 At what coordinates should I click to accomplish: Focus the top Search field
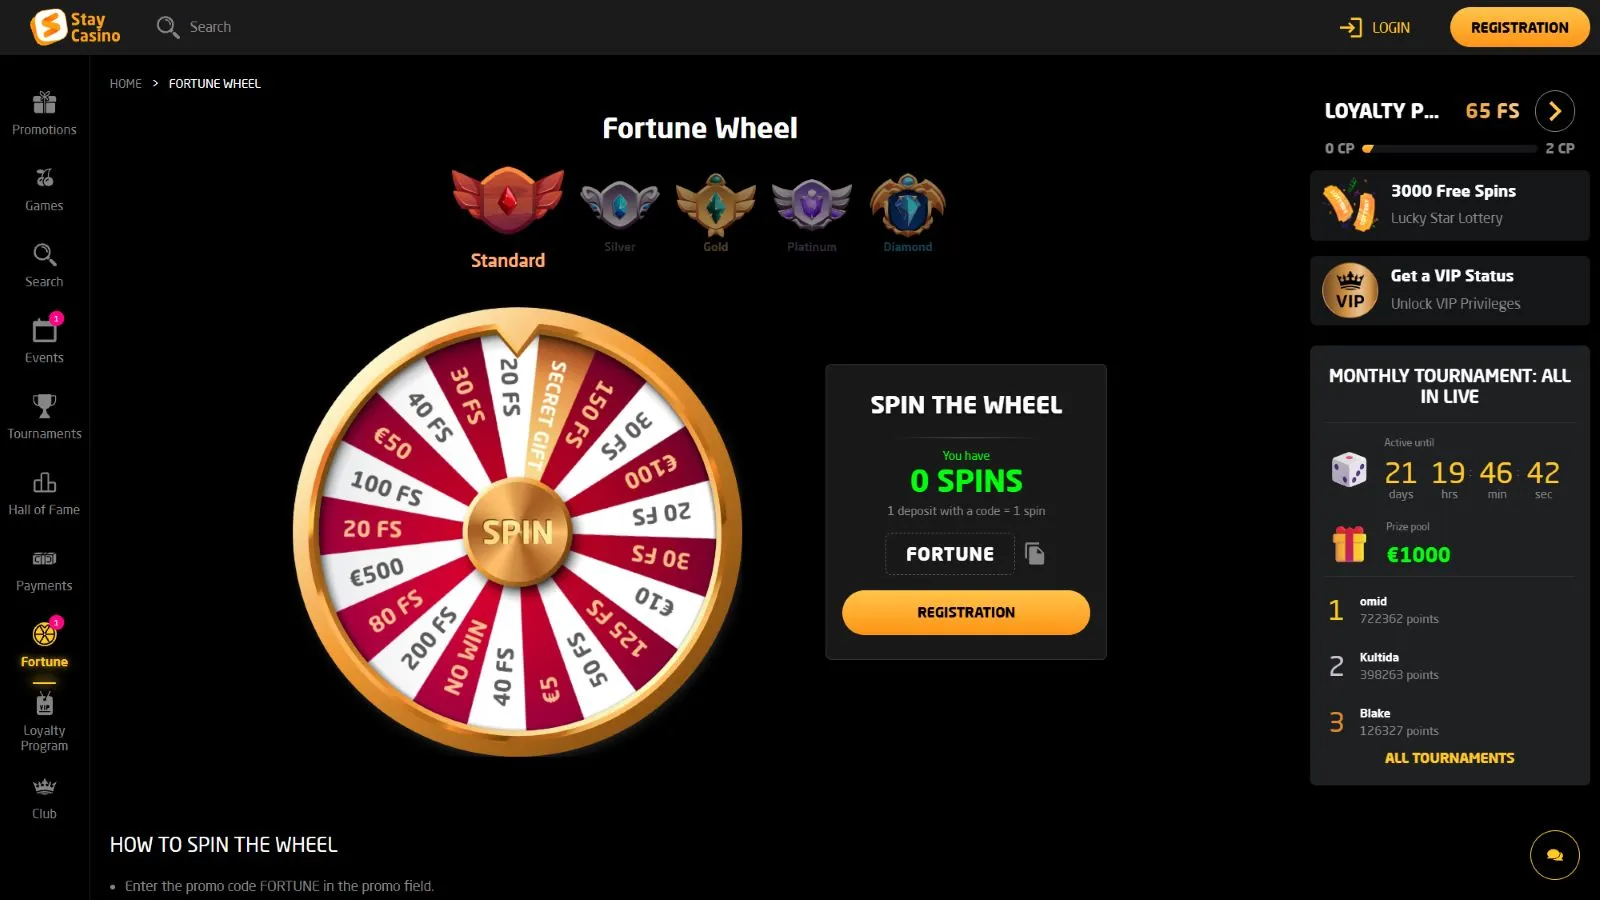point(195,27)
